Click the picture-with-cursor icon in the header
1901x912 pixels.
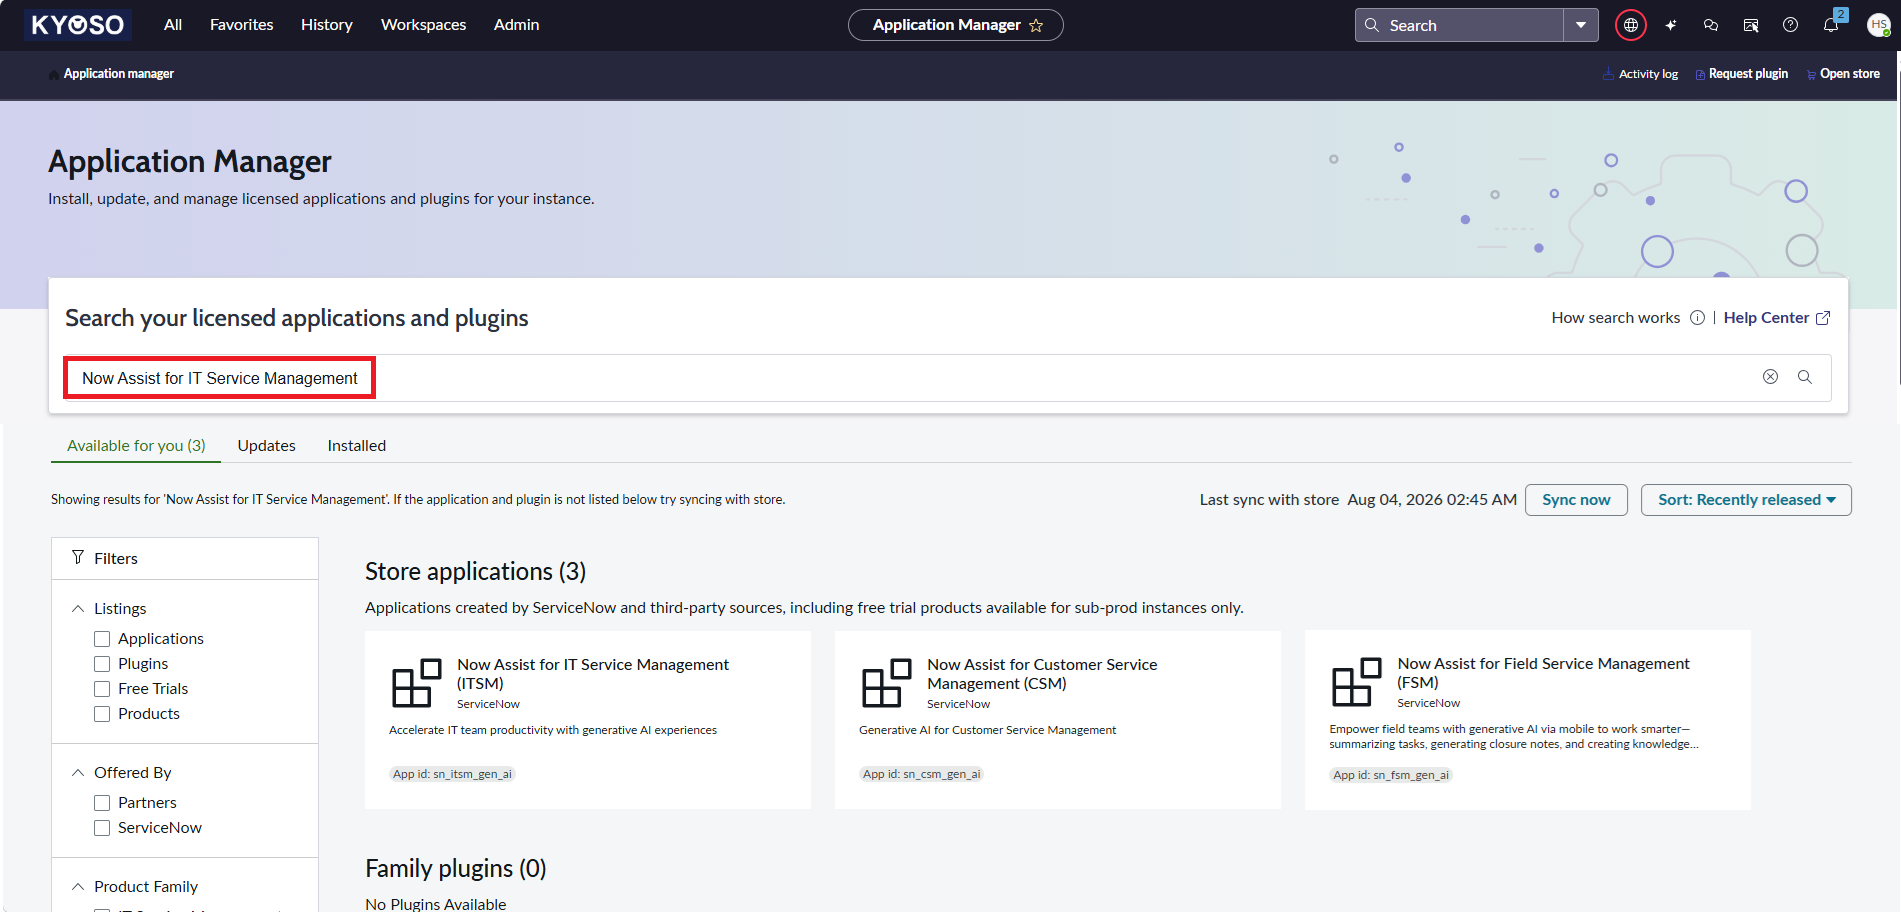[x=1751, y=25]
